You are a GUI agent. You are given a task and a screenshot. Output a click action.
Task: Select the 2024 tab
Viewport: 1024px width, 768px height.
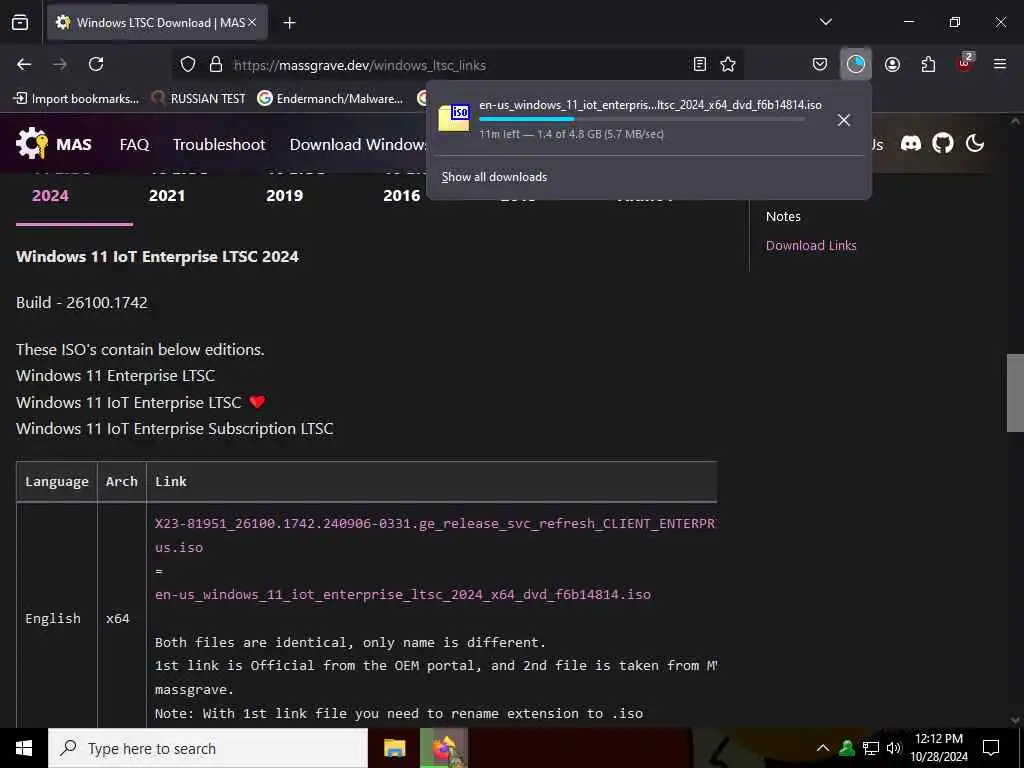50,195
